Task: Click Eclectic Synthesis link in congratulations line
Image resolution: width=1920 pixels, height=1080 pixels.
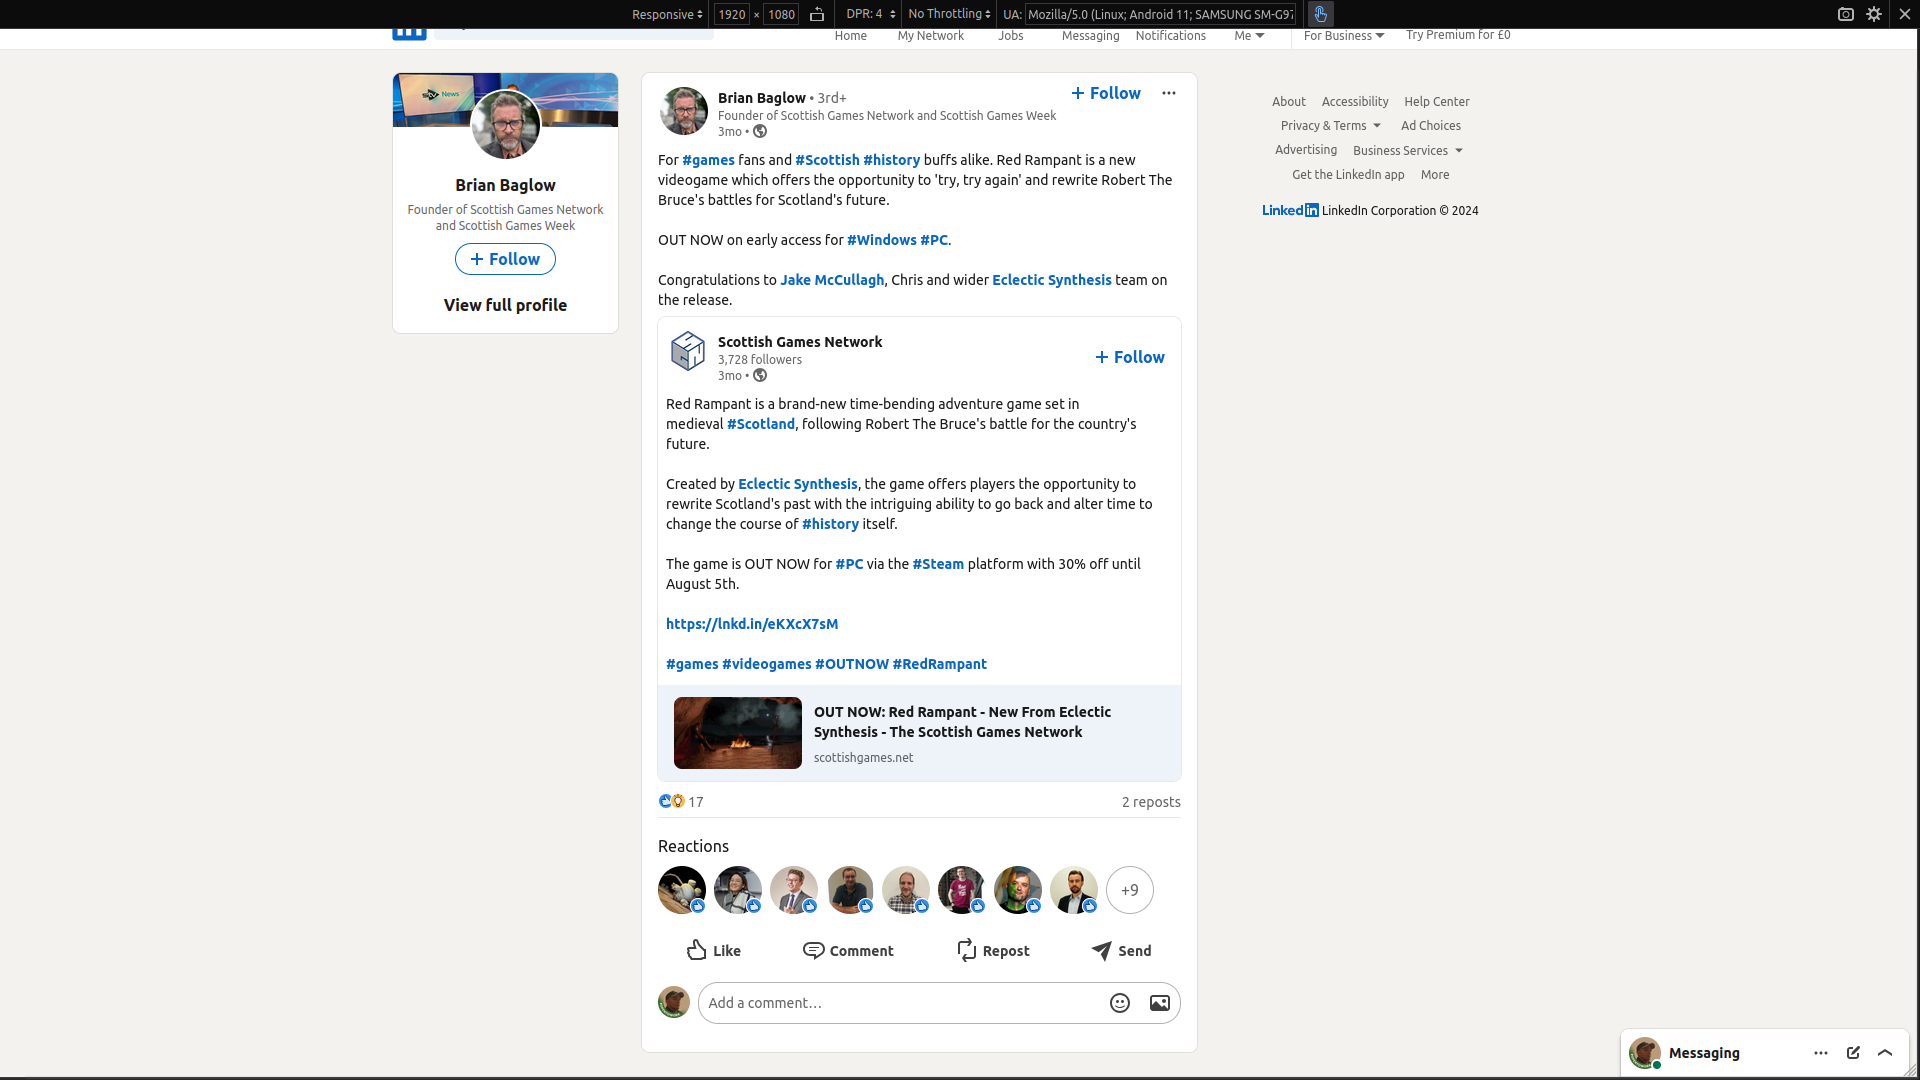Action: 1052,280
